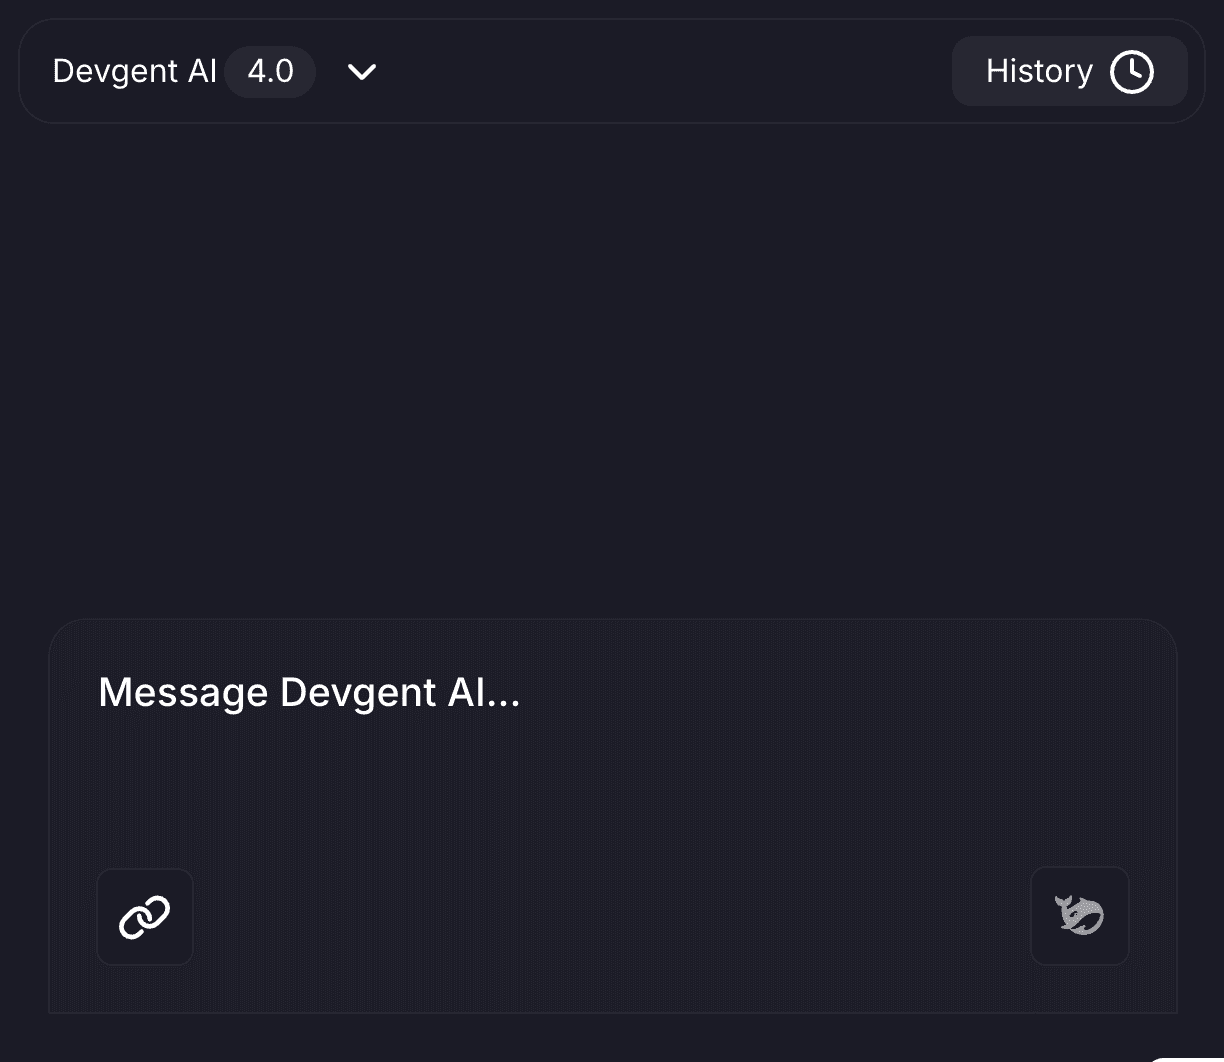Click the clock icon beside History
Image resolution: width=1224 pixels, height=1062 pixels.
click(x=1132, y=72)
